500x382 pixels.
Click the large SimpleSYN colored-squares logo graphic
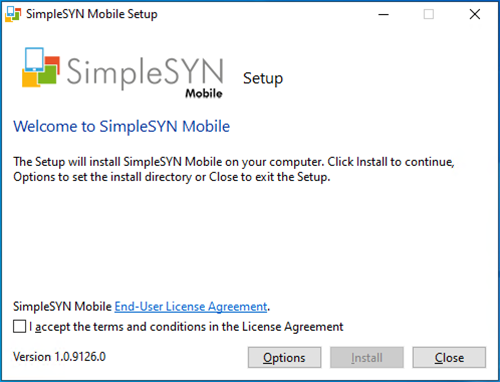pos(41,68)
